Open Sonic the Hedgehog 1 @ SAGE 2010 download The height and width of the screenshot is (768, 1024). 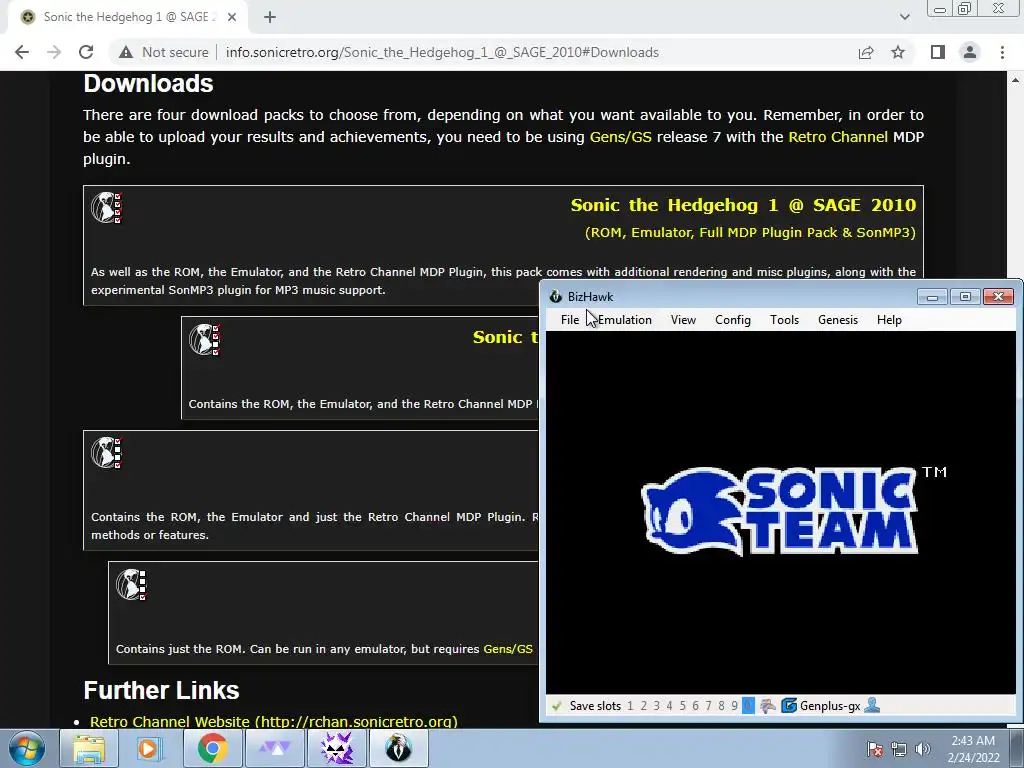pos(743,205)
